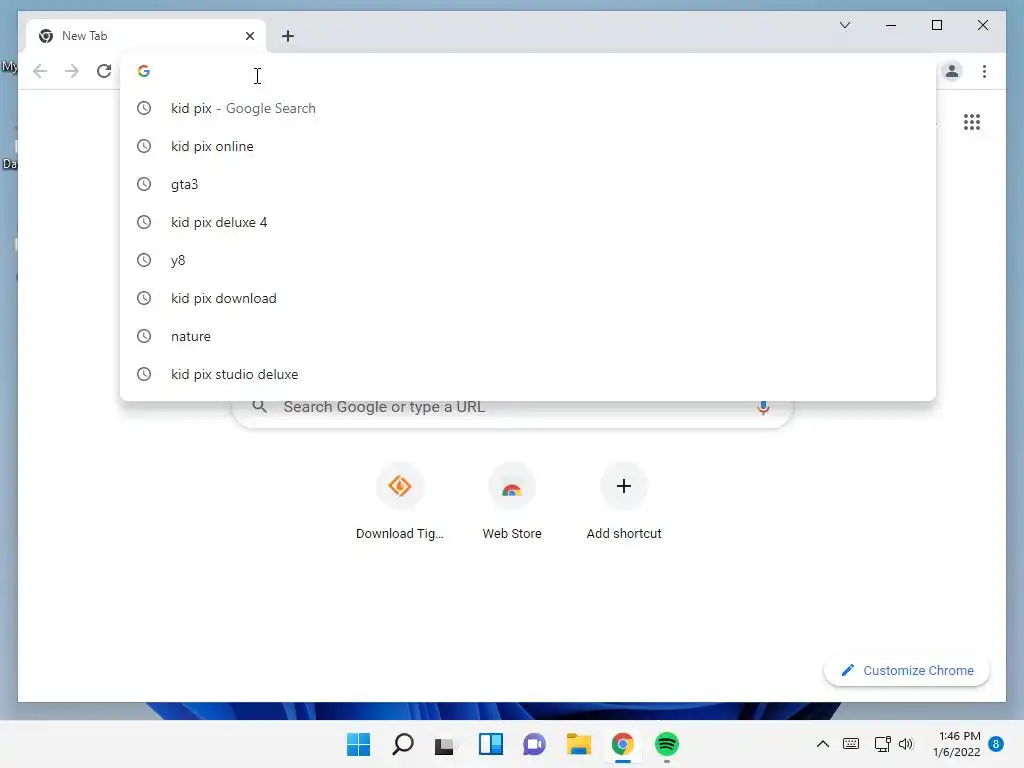1024x768 pixels.
Task: Open Teams Chat in the taskbar
Action: pos(534,744)
